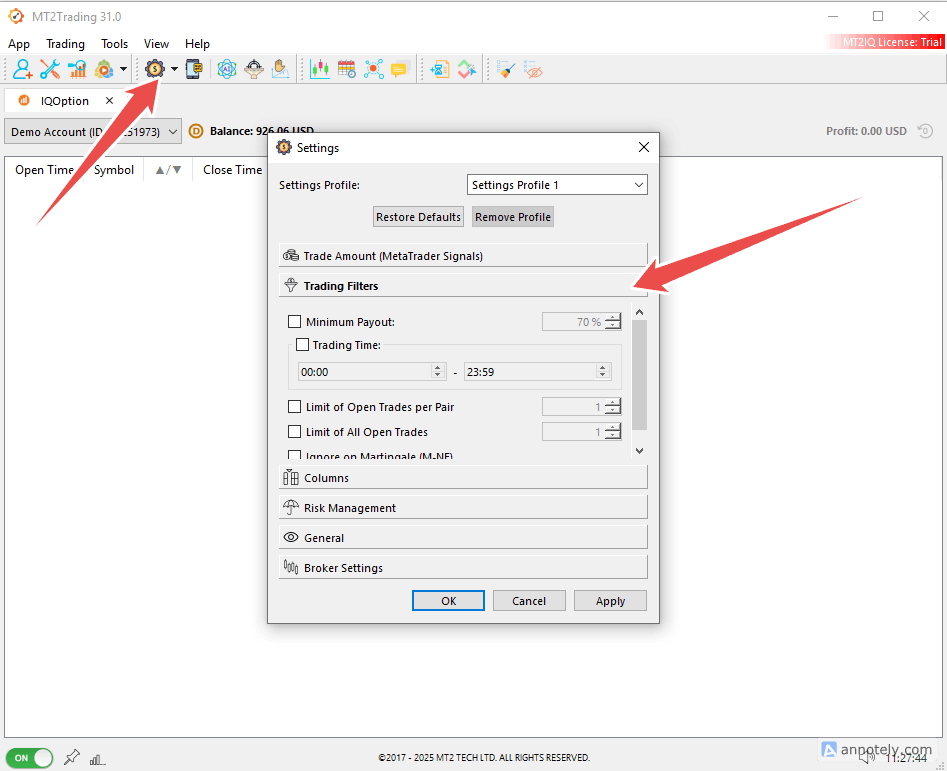Screen dimensions: 947x771
Task: Close the IQOption tab
Action: point(109,101)
